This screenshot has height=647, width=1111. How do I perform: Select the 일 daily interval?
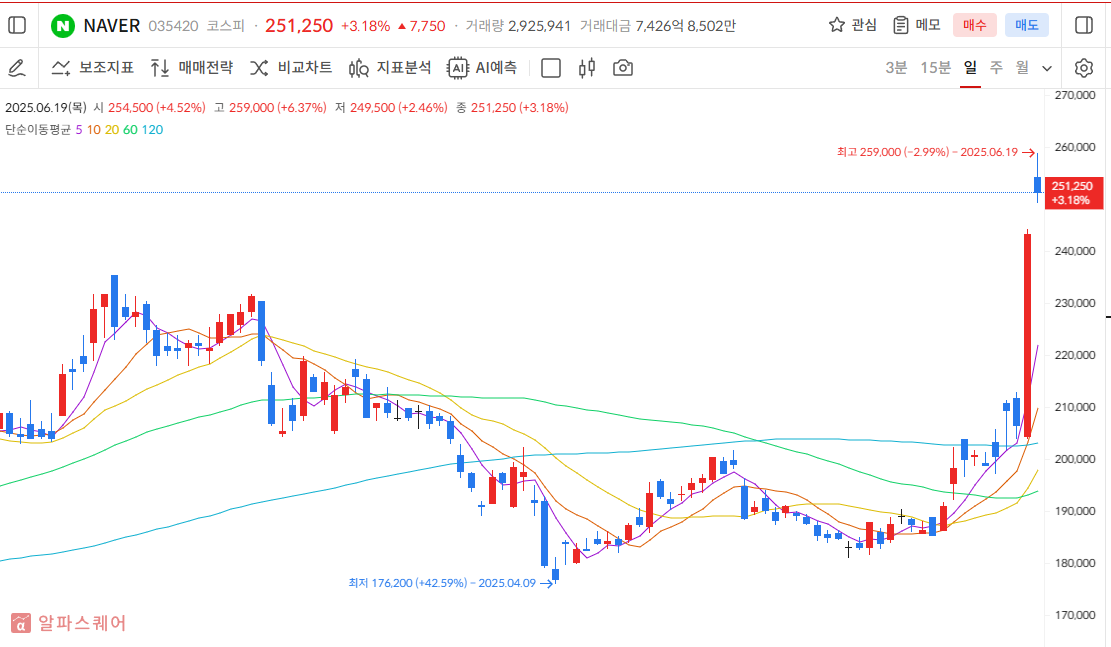point(970,68)
